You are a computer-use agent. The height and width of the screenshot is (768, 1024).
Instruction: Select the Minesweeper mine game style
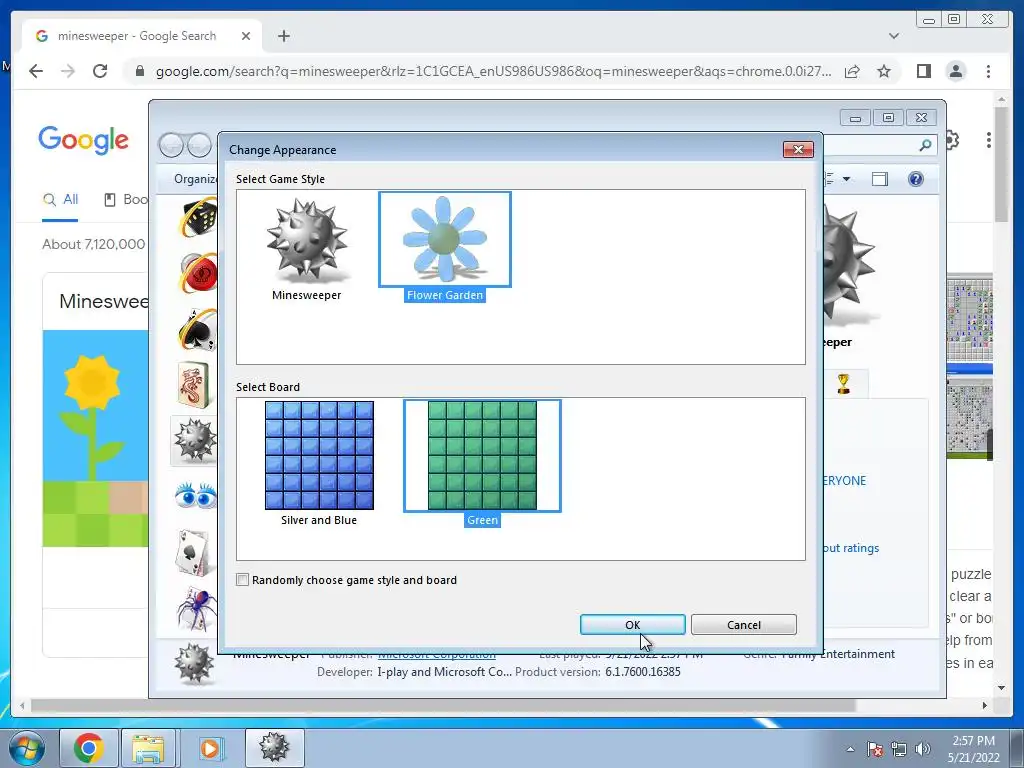306,250
